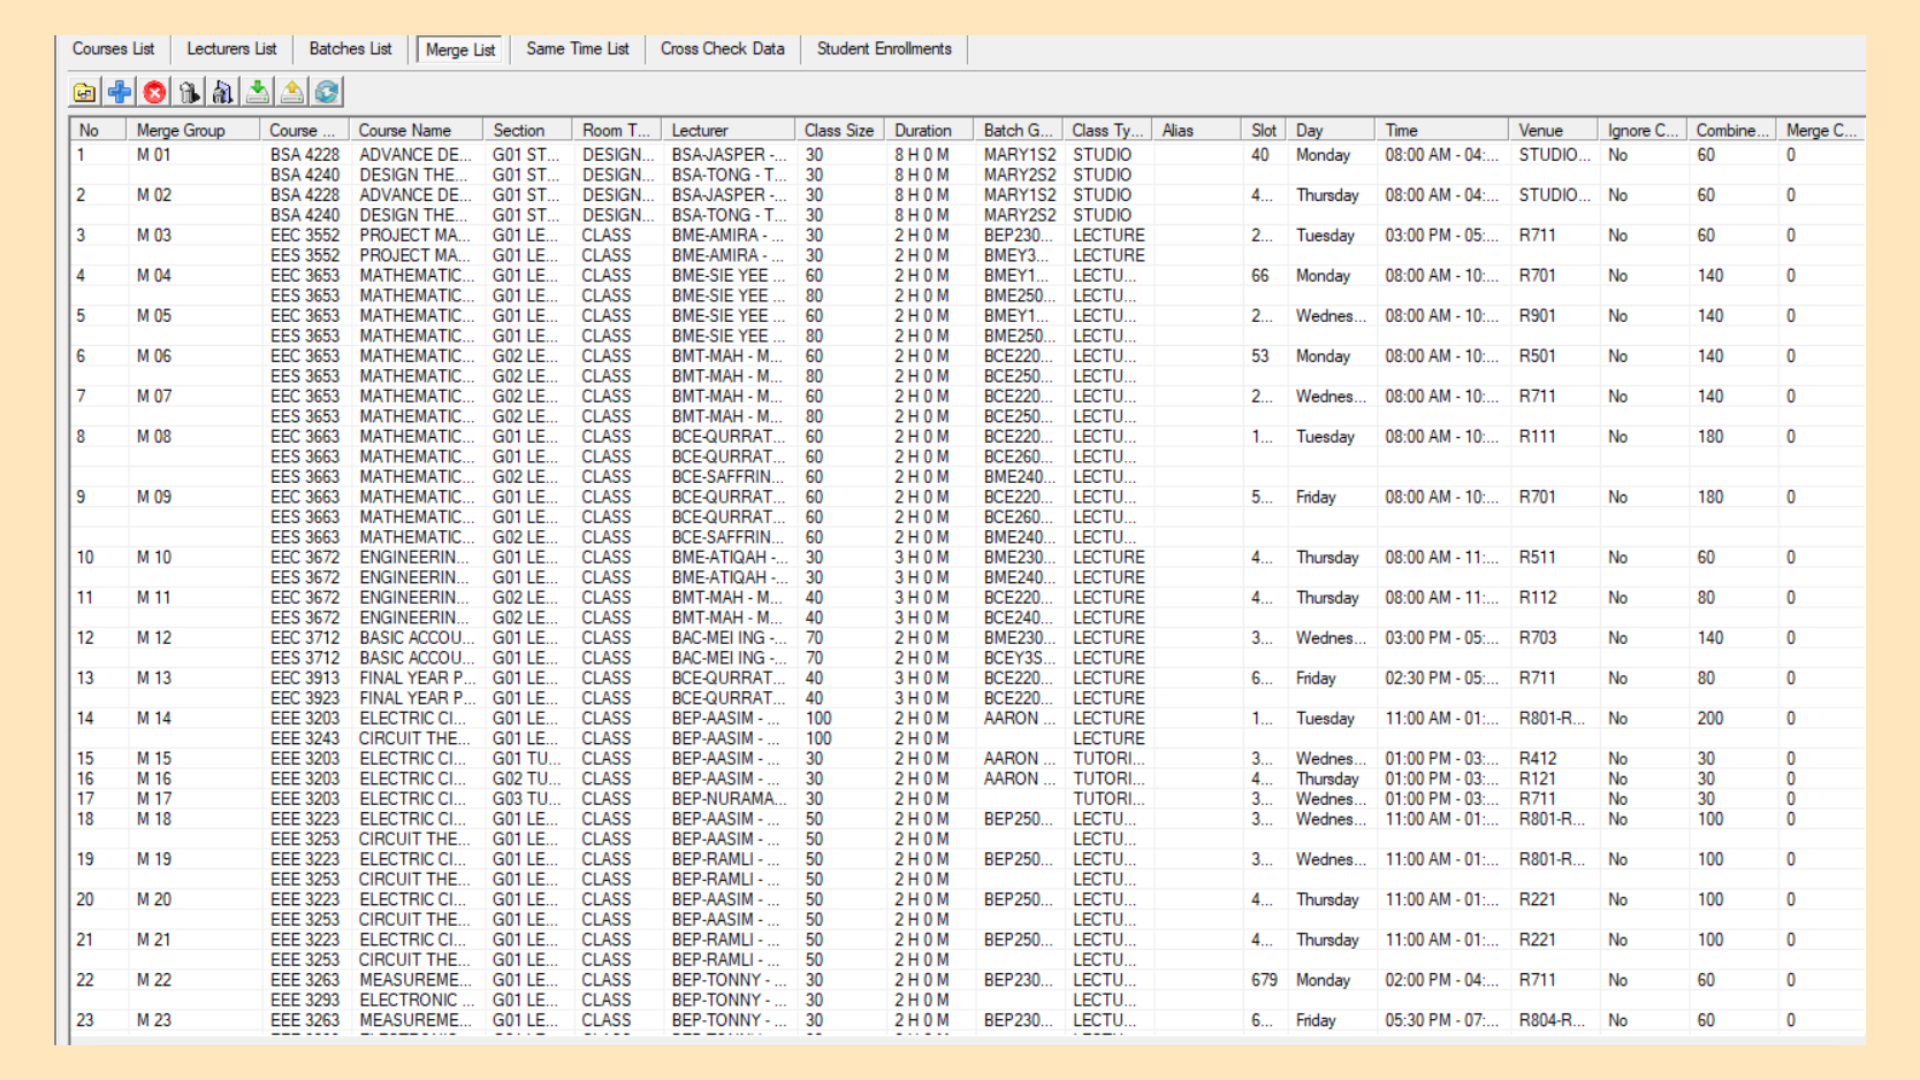The height and width of the screenshot is (1080, 1920).
Task: Click time 05:30 PM cell in M 23
Action: pyautogui.click(x=1441, y=1020)
